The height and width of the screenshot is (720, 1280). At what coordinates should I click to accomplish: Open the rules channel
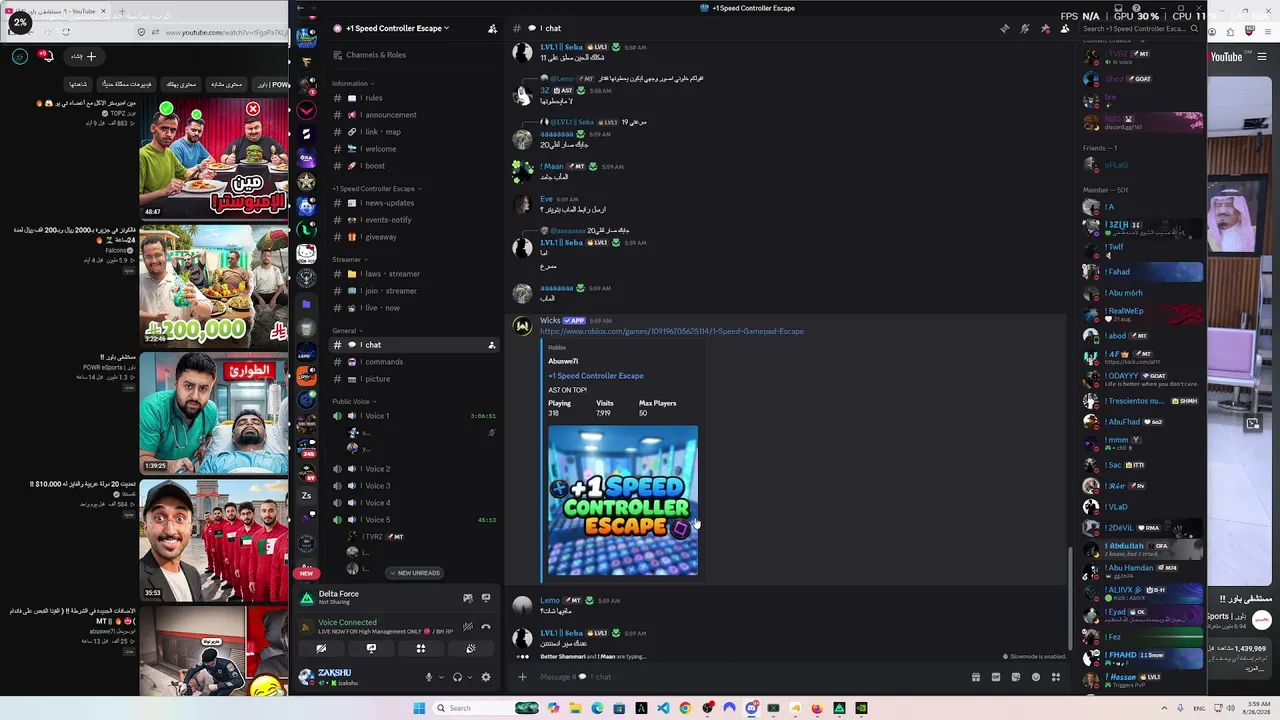[414, 98]
